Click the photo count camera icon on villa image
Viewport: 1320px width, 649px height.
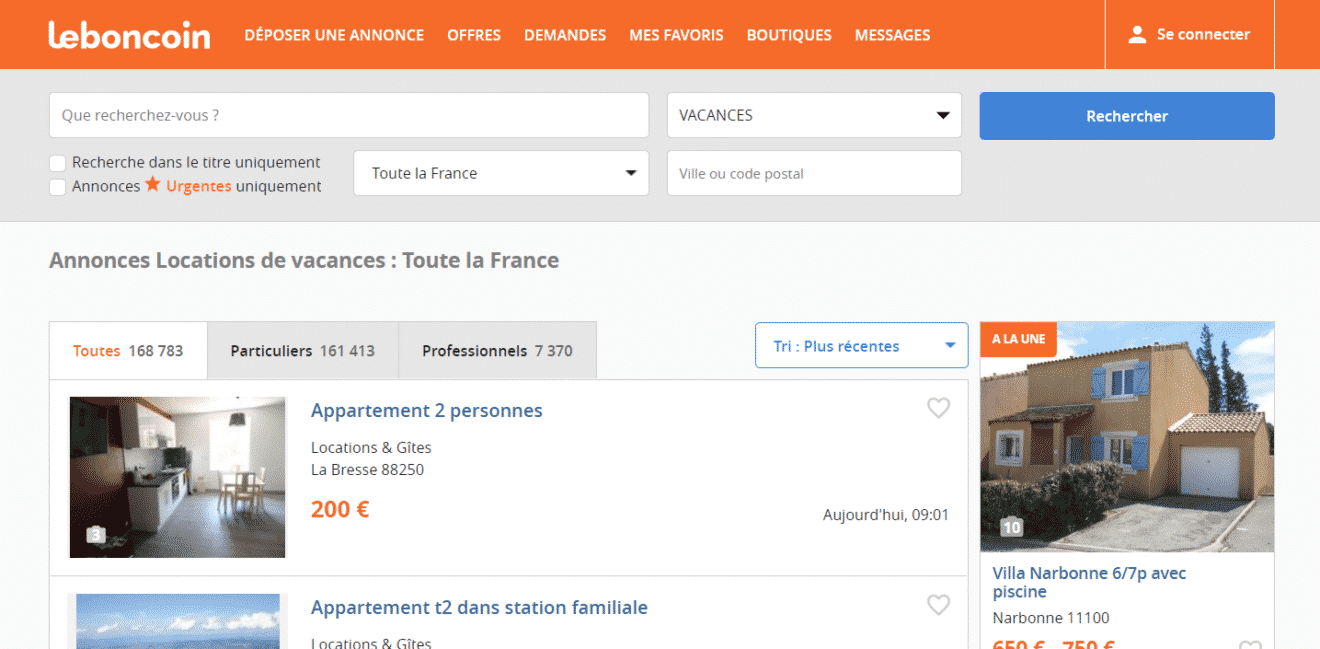click(x=1012, y=527)
